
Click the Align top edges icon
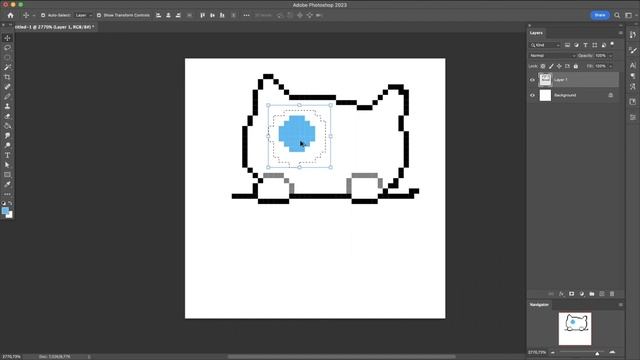coord(202,15)
